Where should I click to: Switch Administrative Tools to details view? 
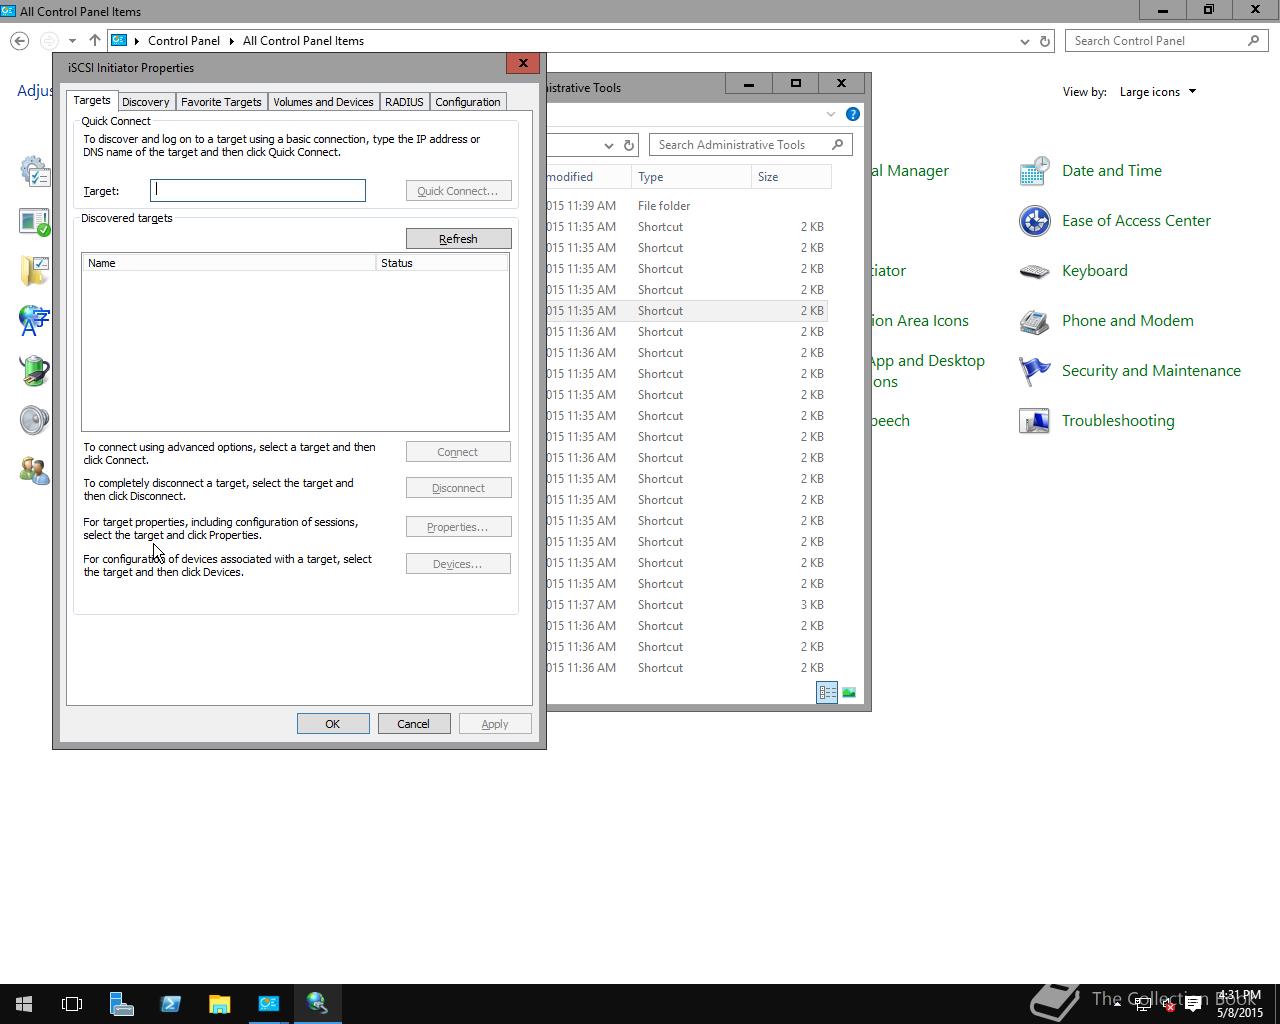tap(827, 692)
